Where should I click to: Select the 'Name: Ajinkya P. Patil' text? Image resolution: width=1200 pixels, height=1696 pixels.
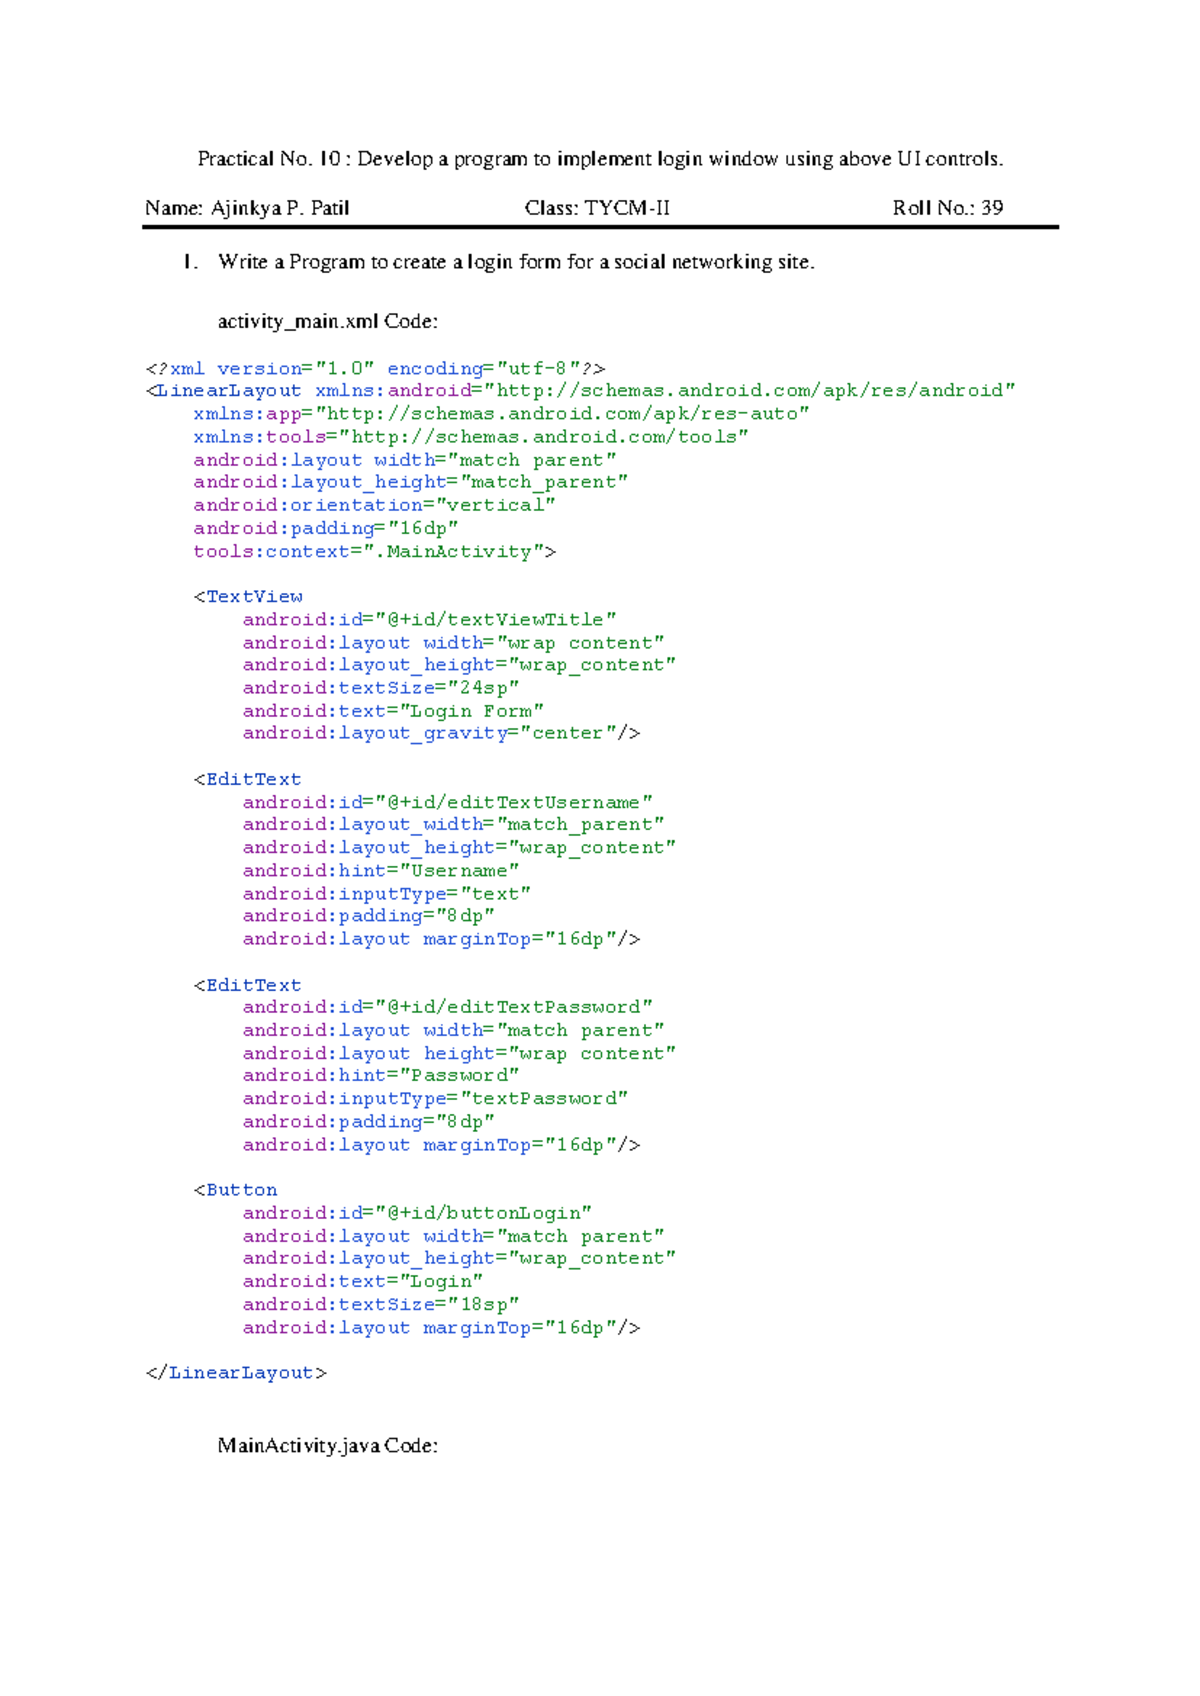click(247, 208)
